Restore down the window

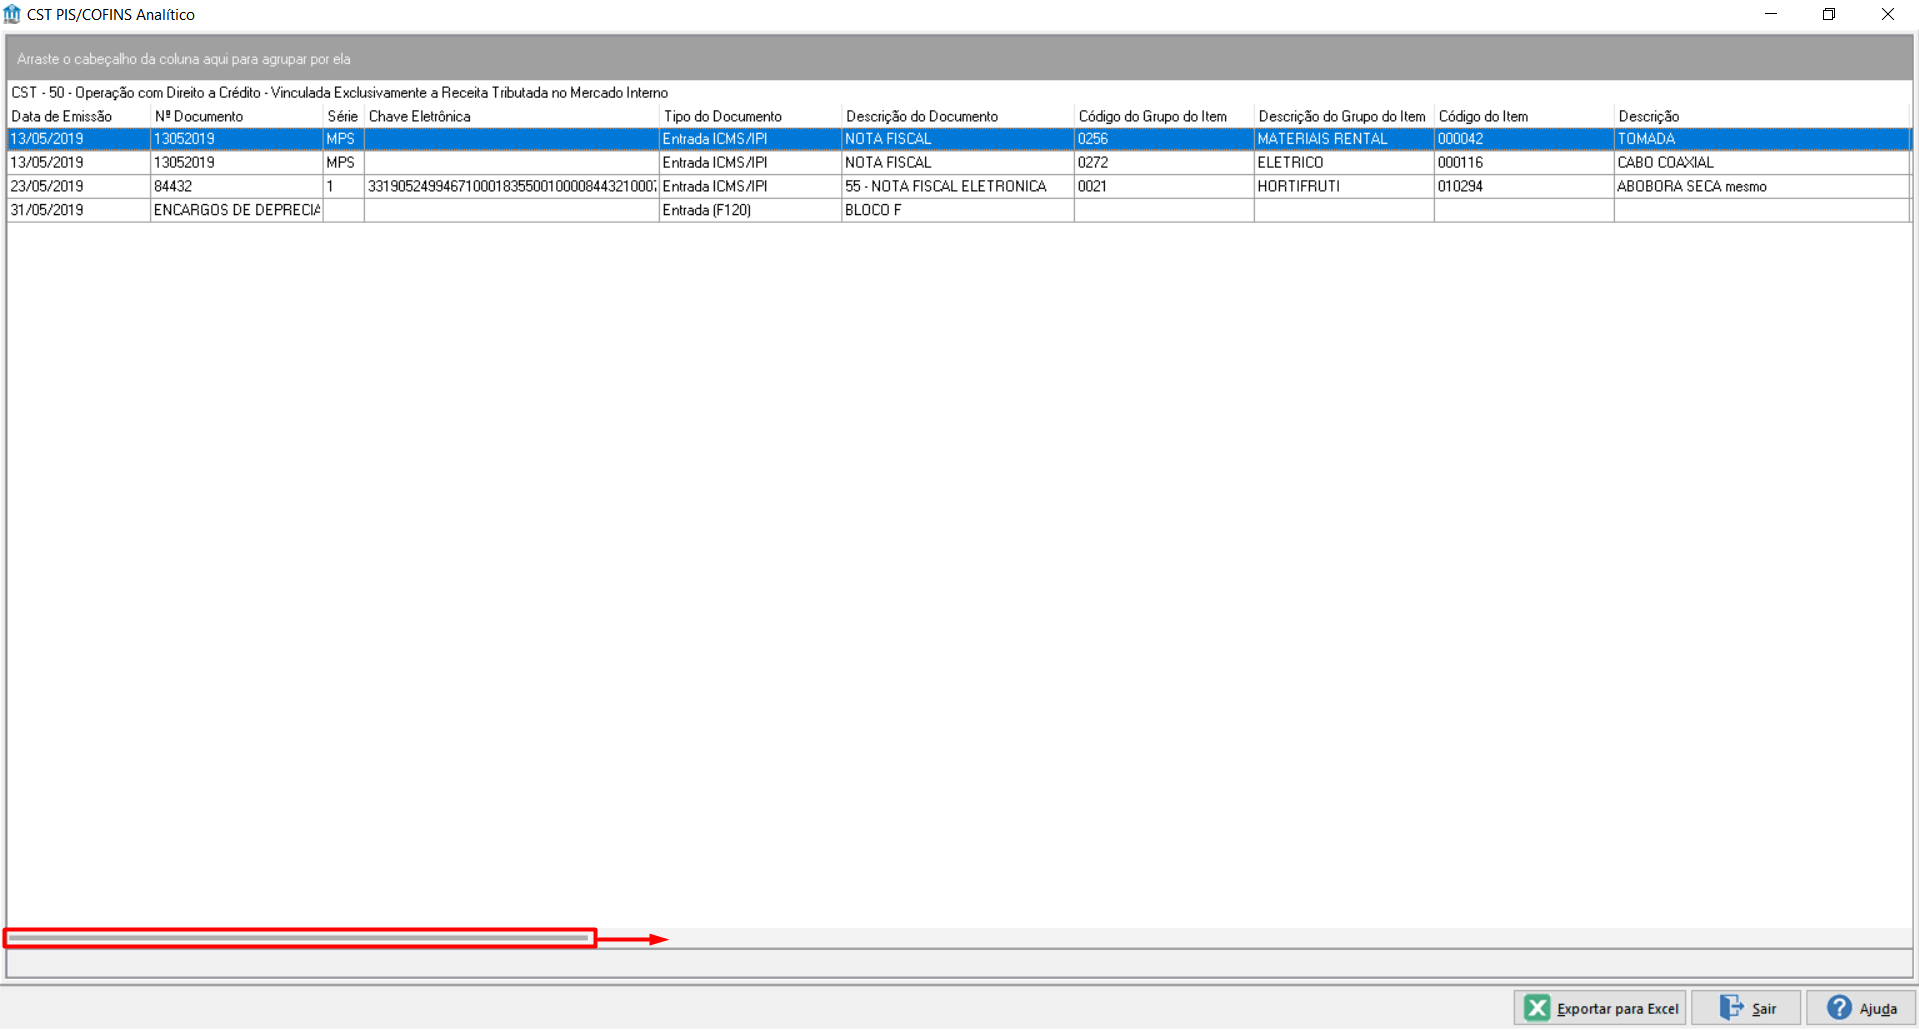point(1829,14)
